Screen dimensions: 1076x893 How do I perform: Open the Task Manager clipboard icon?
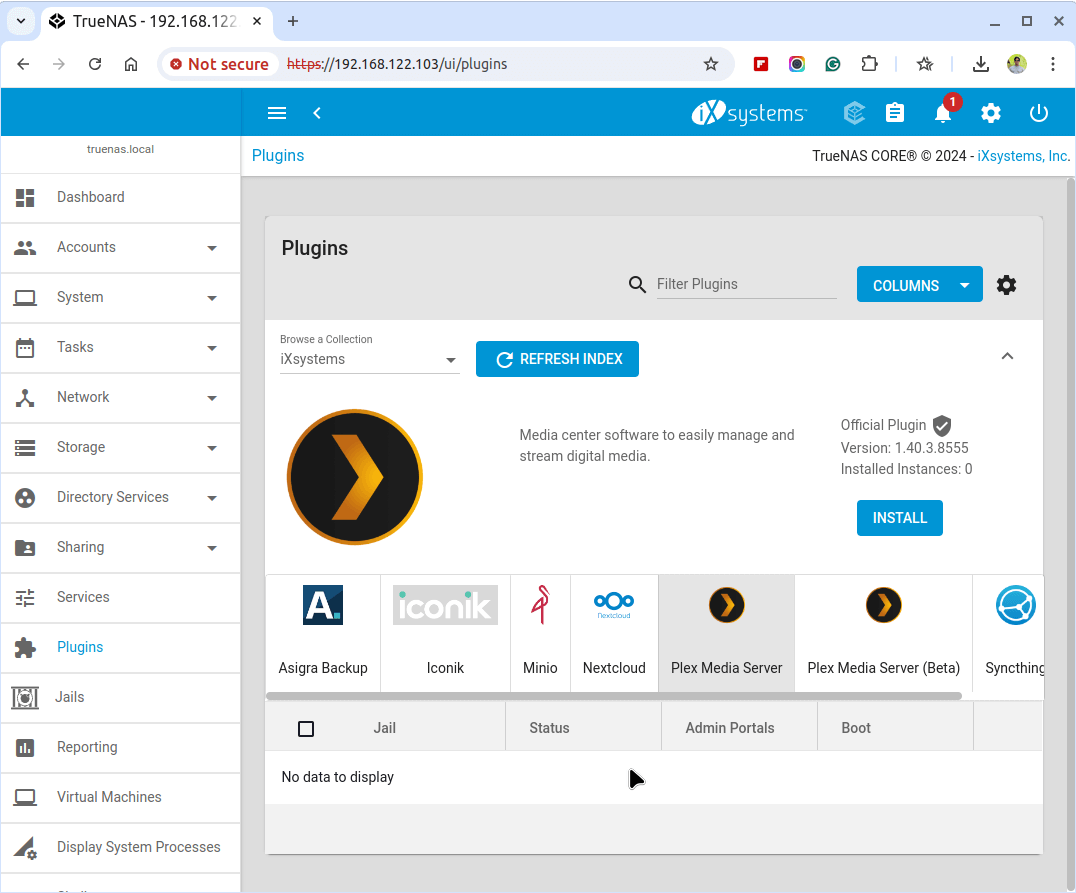tap(895, 113)
